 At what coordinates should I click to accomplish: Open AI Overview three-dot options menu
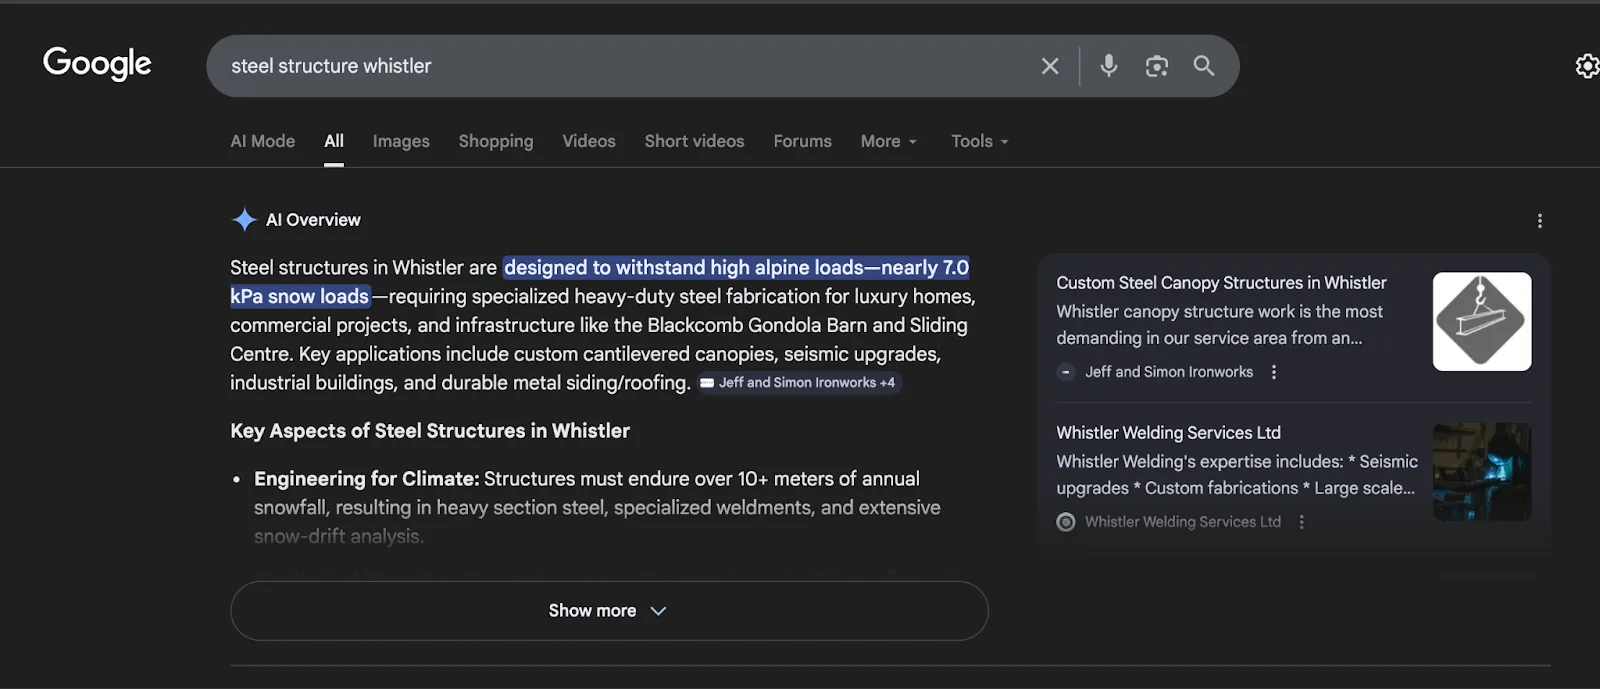1540,221
